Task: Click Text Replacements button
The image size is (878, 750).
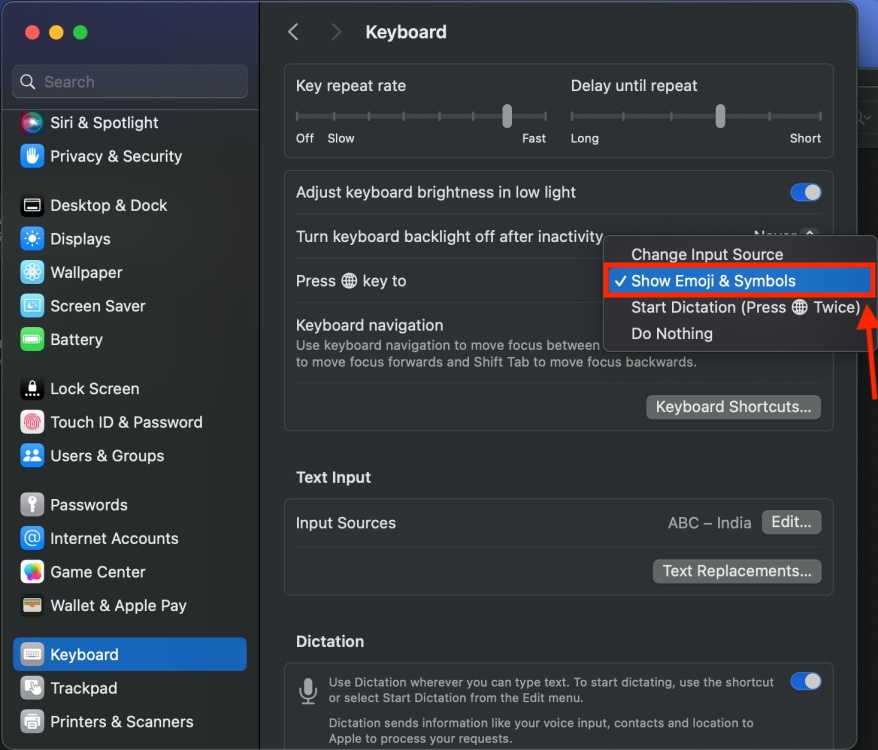Action: (x=737, y=571)
